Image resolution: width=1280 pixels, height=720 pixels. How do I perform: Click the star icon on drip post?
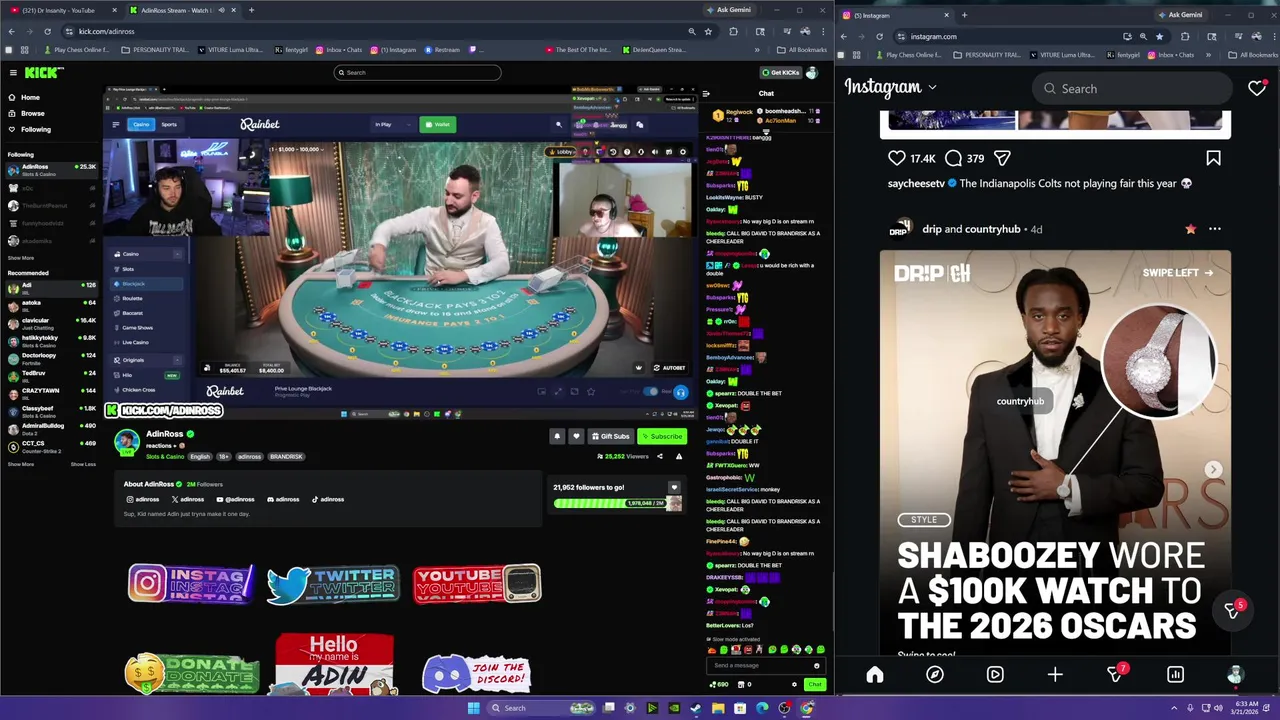click(1190, 229)
